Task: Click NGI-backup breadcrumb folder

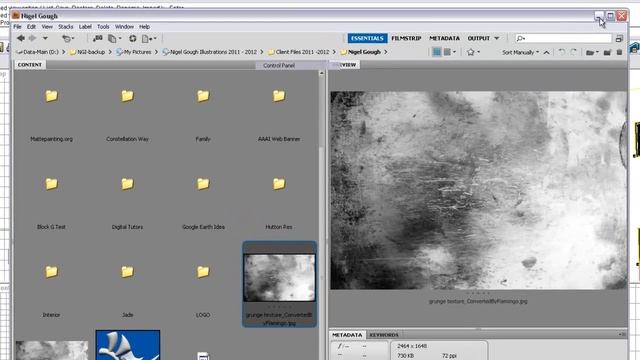Action: tap(88, 52)
